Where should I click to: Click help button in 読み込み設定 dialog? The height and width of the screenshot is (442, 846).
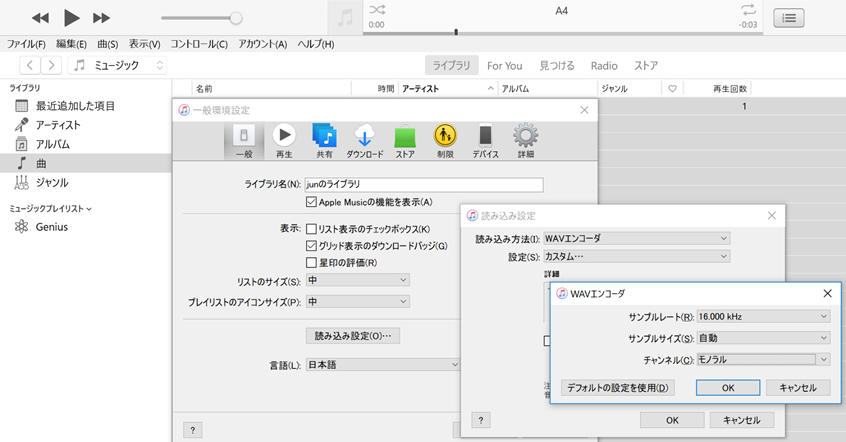481,420
